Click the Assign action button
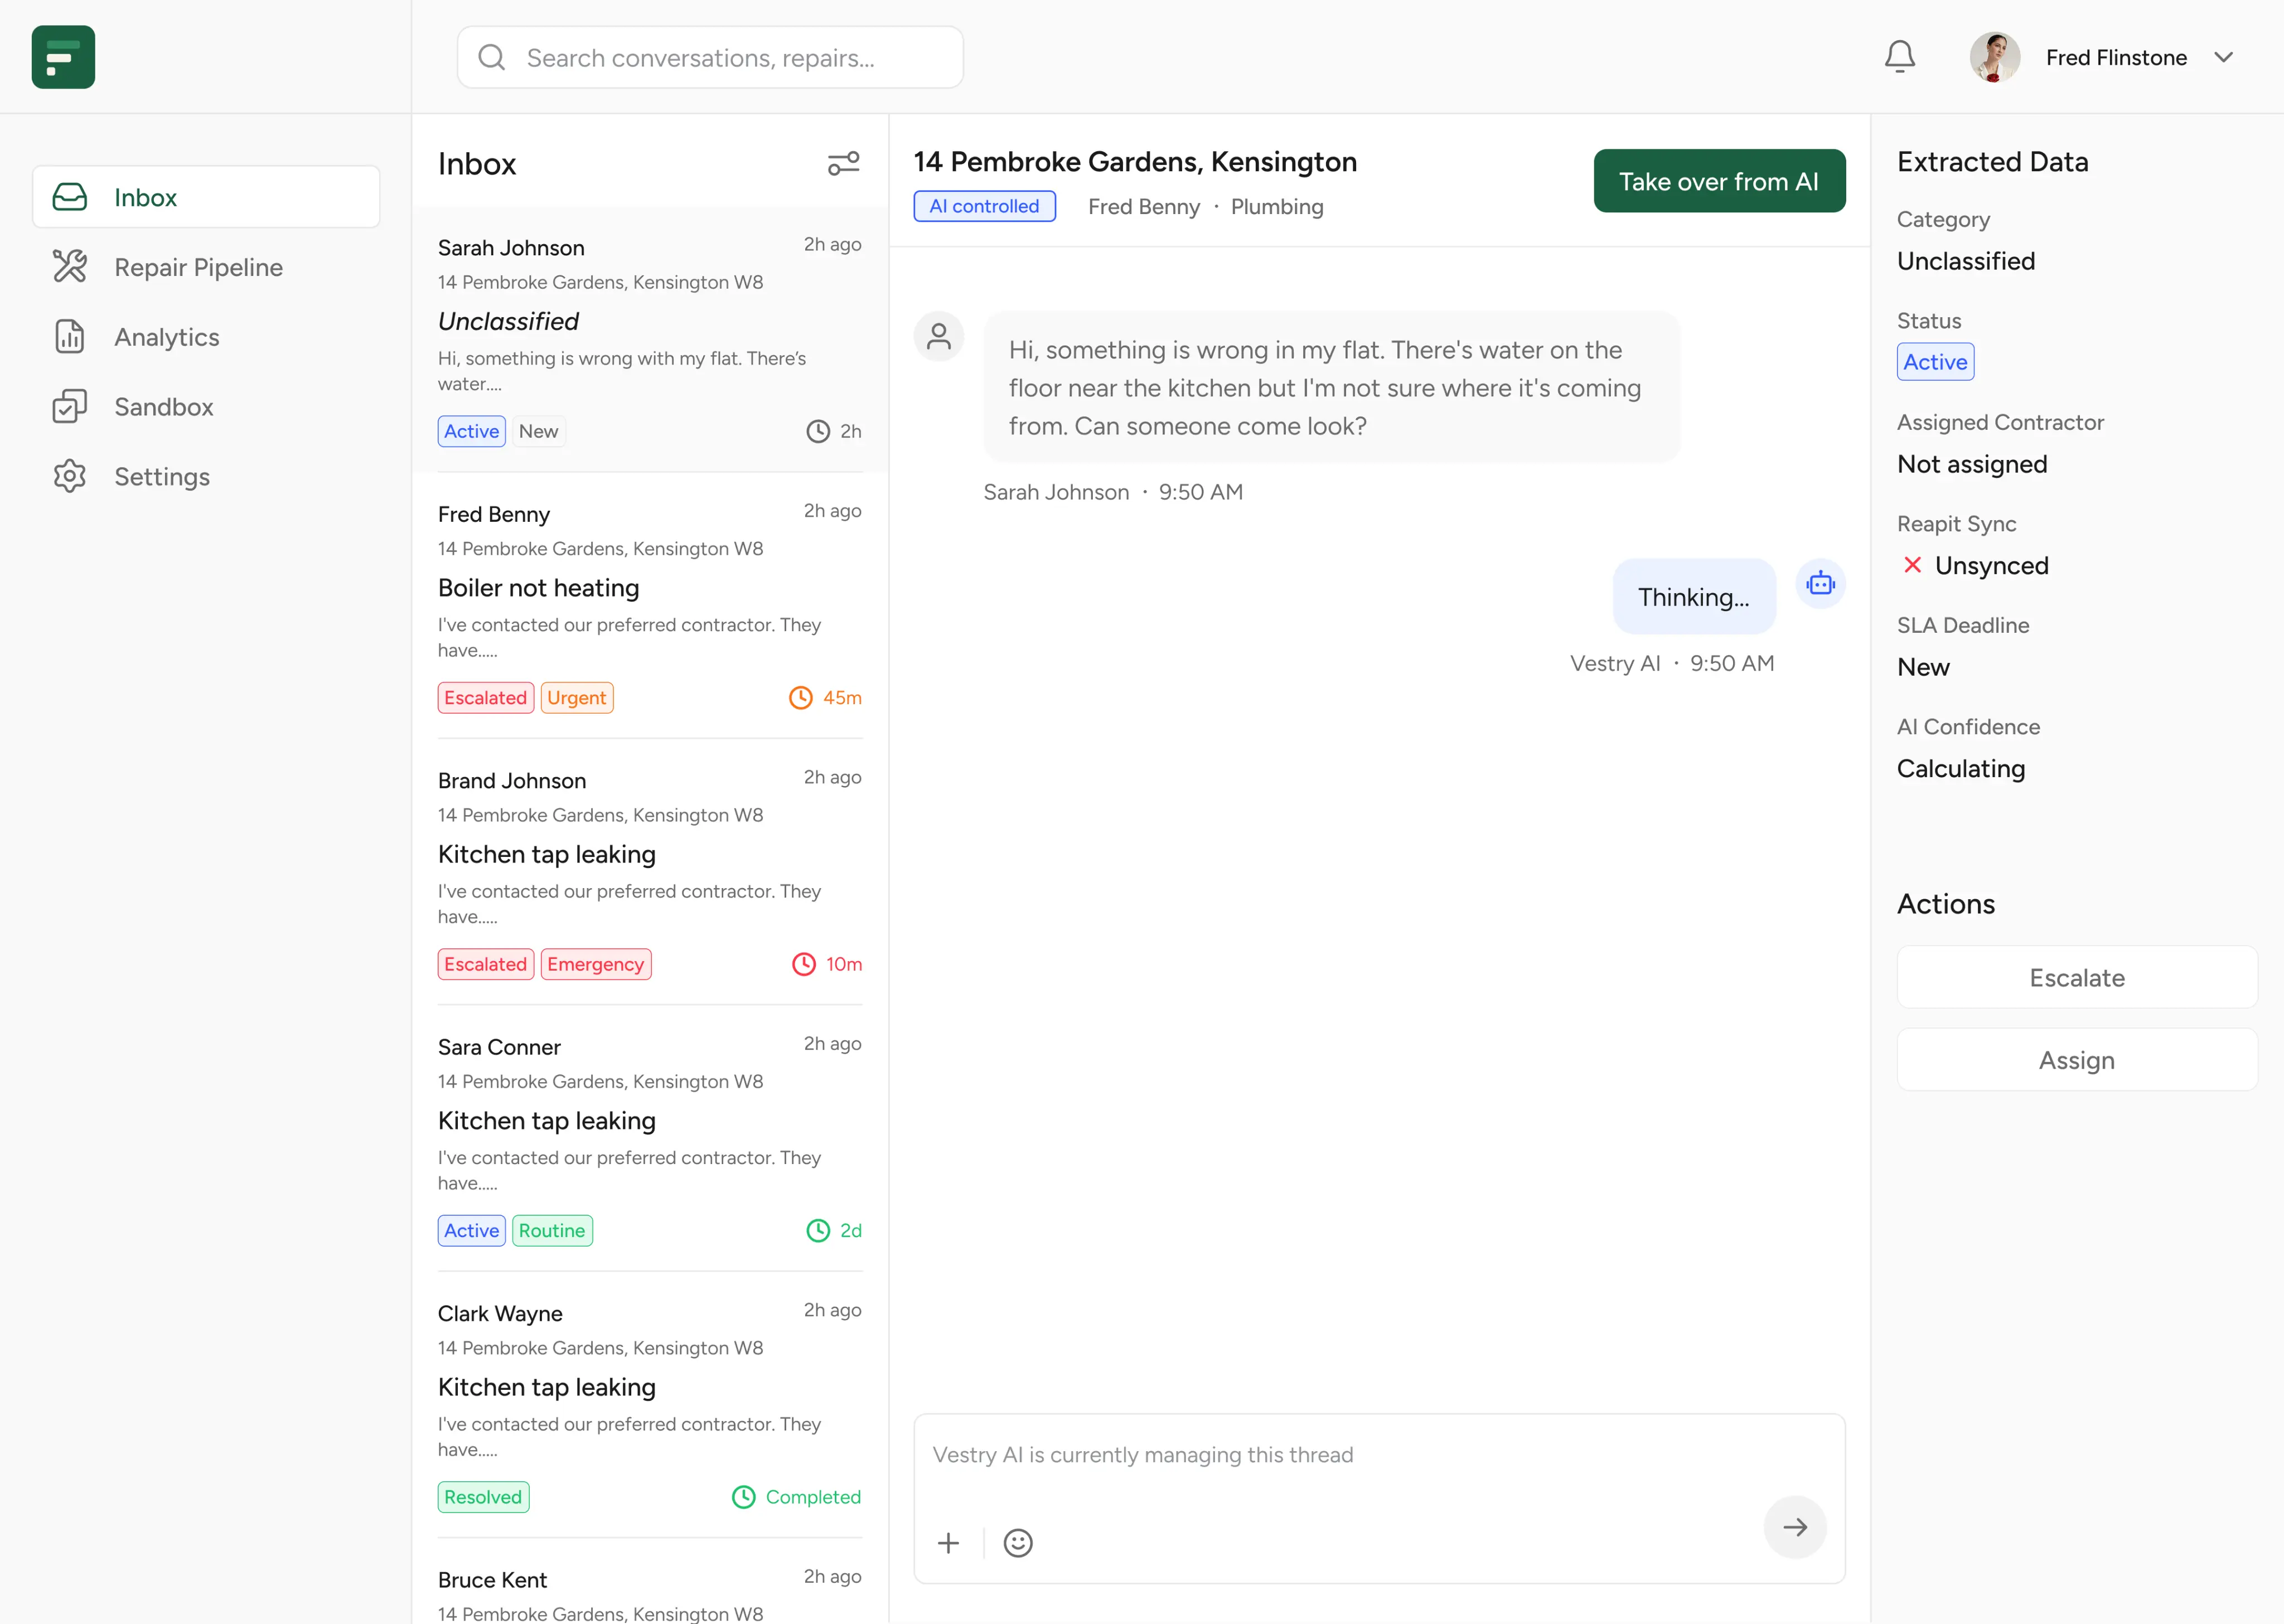 [2076, 1059]
